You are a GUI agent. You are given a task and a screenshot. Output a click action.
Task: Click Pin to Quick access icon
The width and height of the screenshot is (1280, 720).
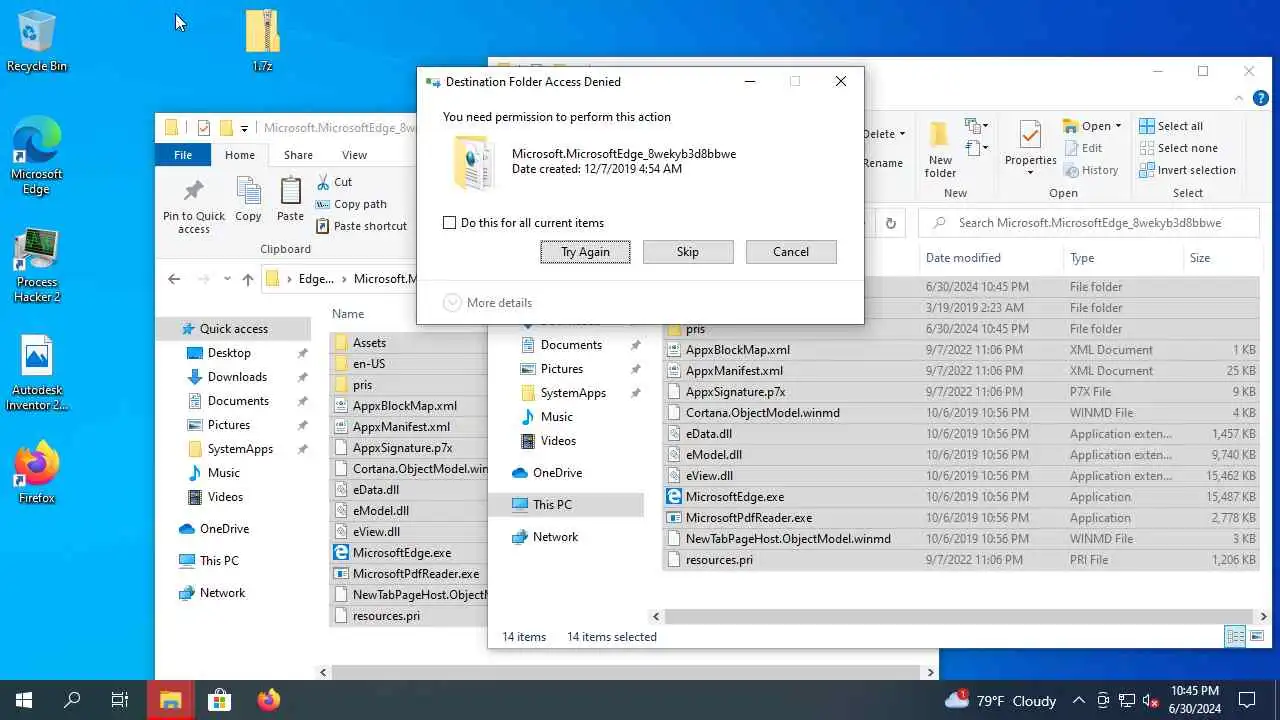(194, 207)
